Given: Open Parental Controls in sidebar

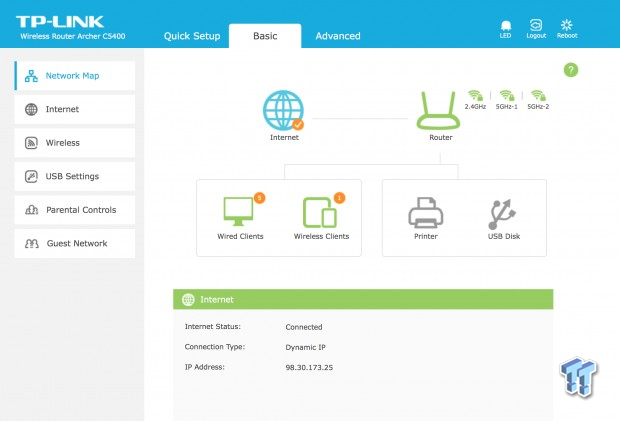Looking at the screenshot, I should [x=75, y=210].
